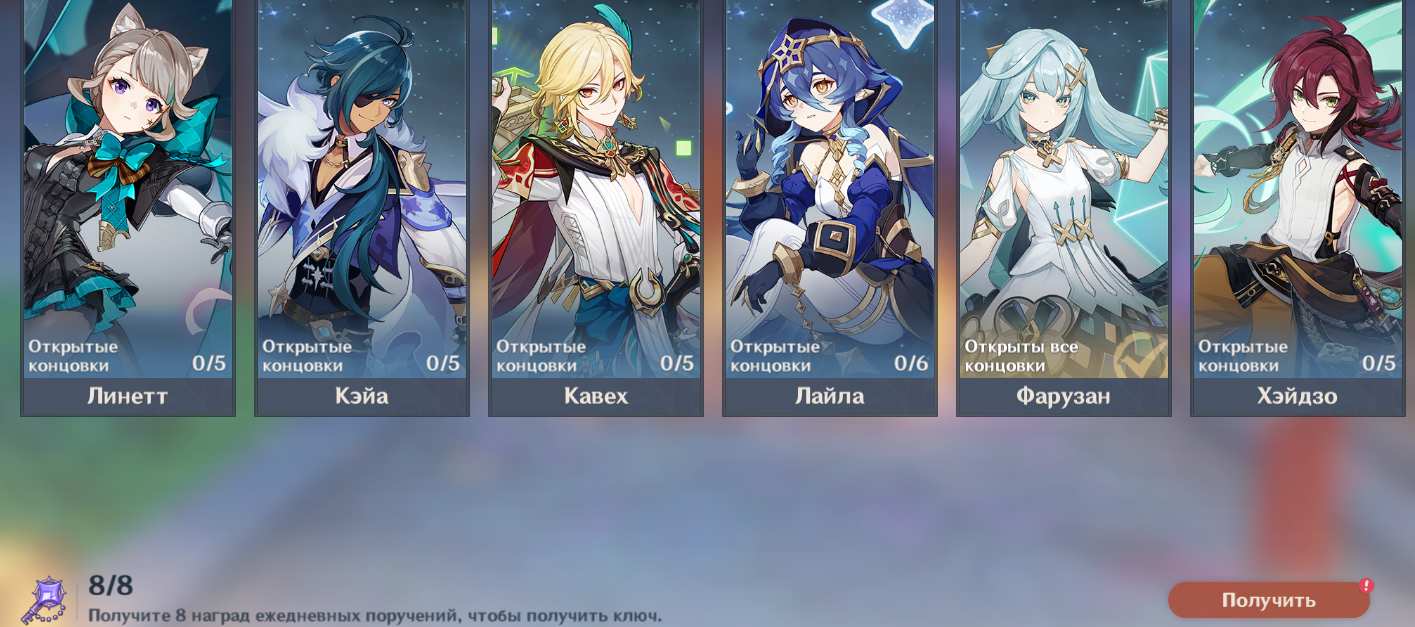Screen dimensions: 1415x627
Task: Click the Кэйа name label
Action: coord(362,396)
